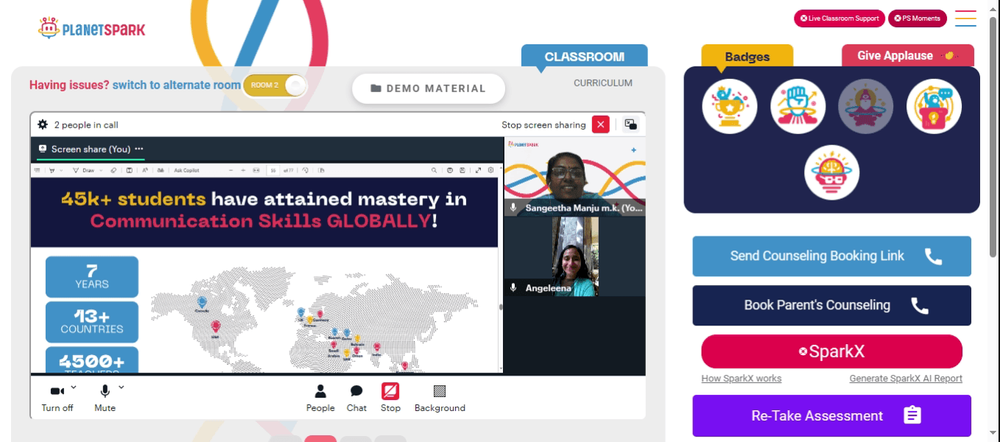Award the raised fist badge
The height and width of the screenshot is (442, 1000).
(x=798, y=107)
